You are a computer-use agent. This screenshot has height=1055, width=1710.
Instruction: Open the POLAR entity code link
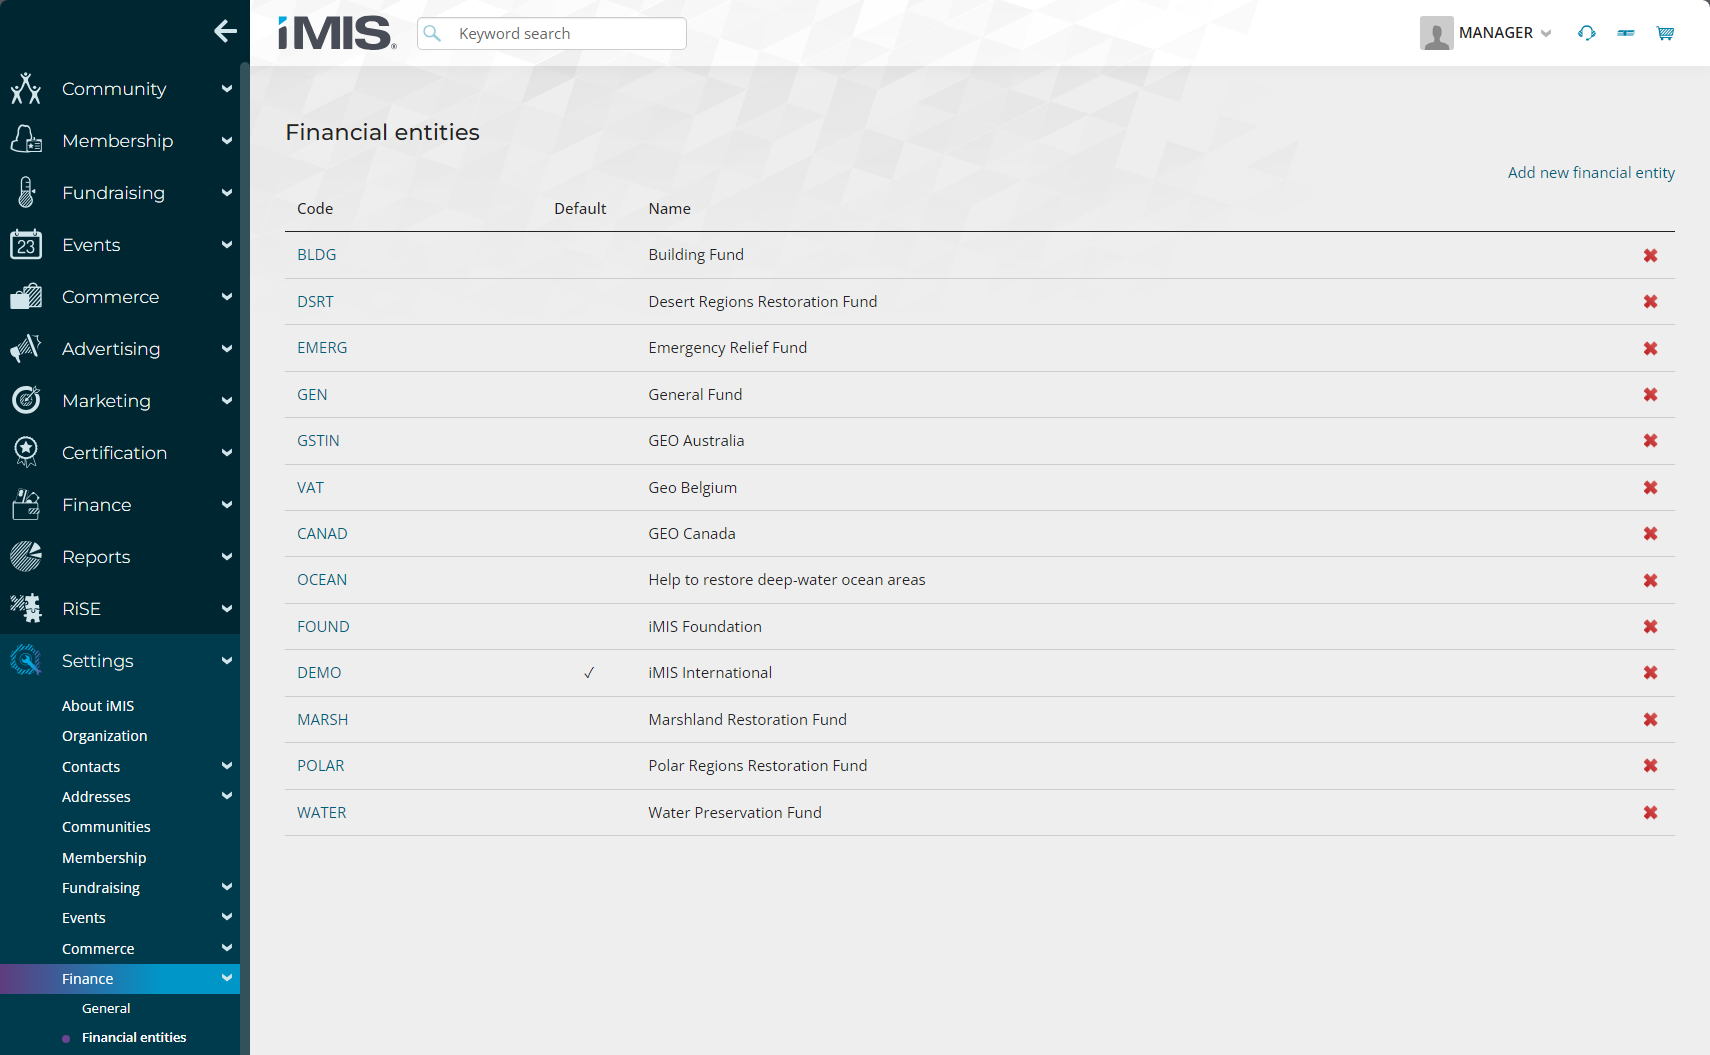pyautogui.click(x=320, y=766)
